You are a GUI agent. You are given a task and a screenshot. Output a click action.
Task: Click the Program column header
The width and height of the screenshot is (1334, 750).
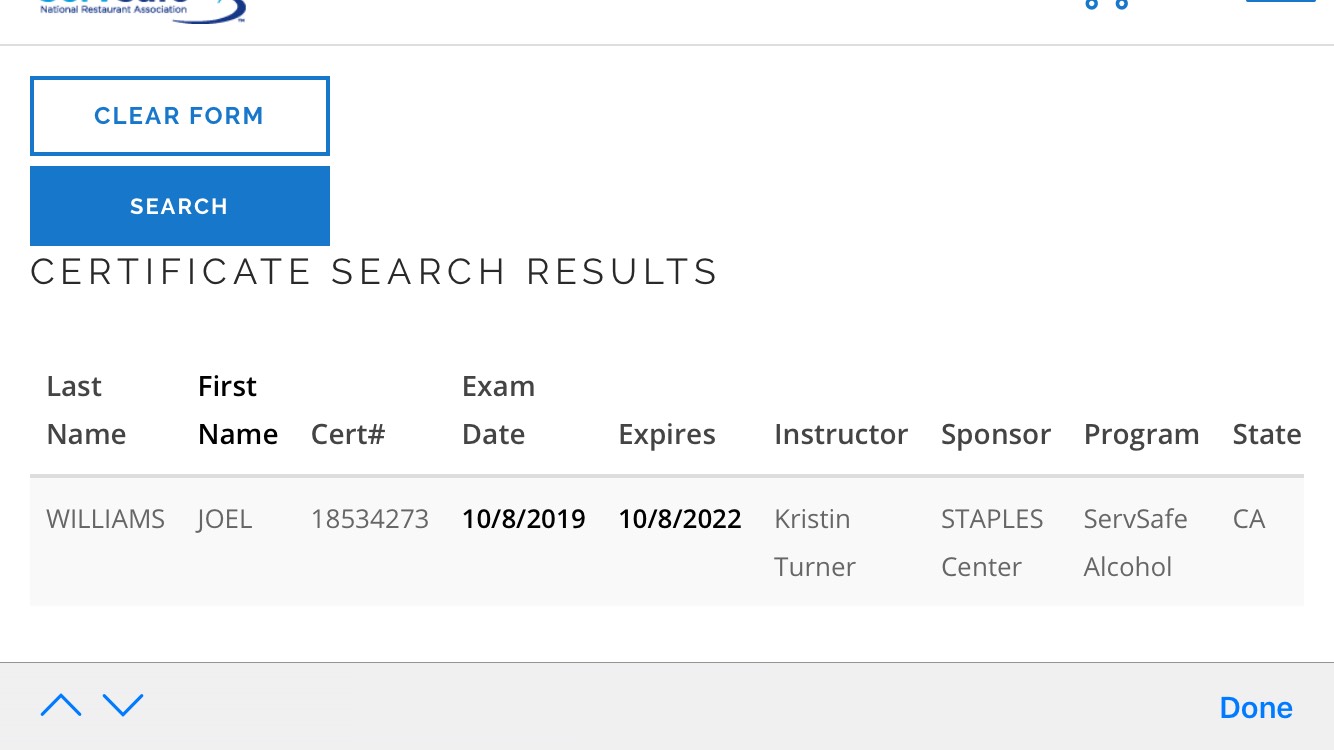(1141, 435)
